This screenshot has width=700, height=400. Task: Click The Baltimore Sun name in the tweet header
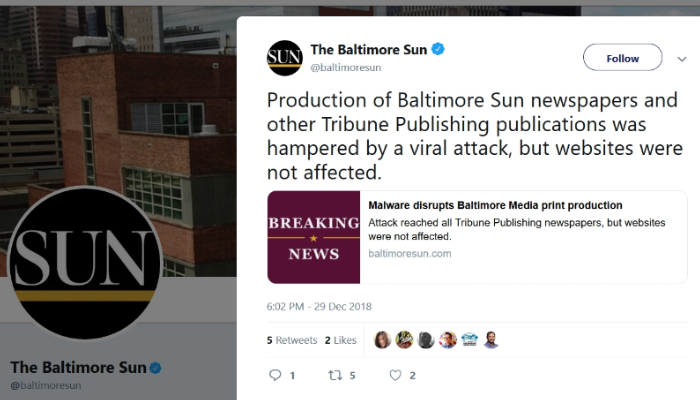[369, 50]
